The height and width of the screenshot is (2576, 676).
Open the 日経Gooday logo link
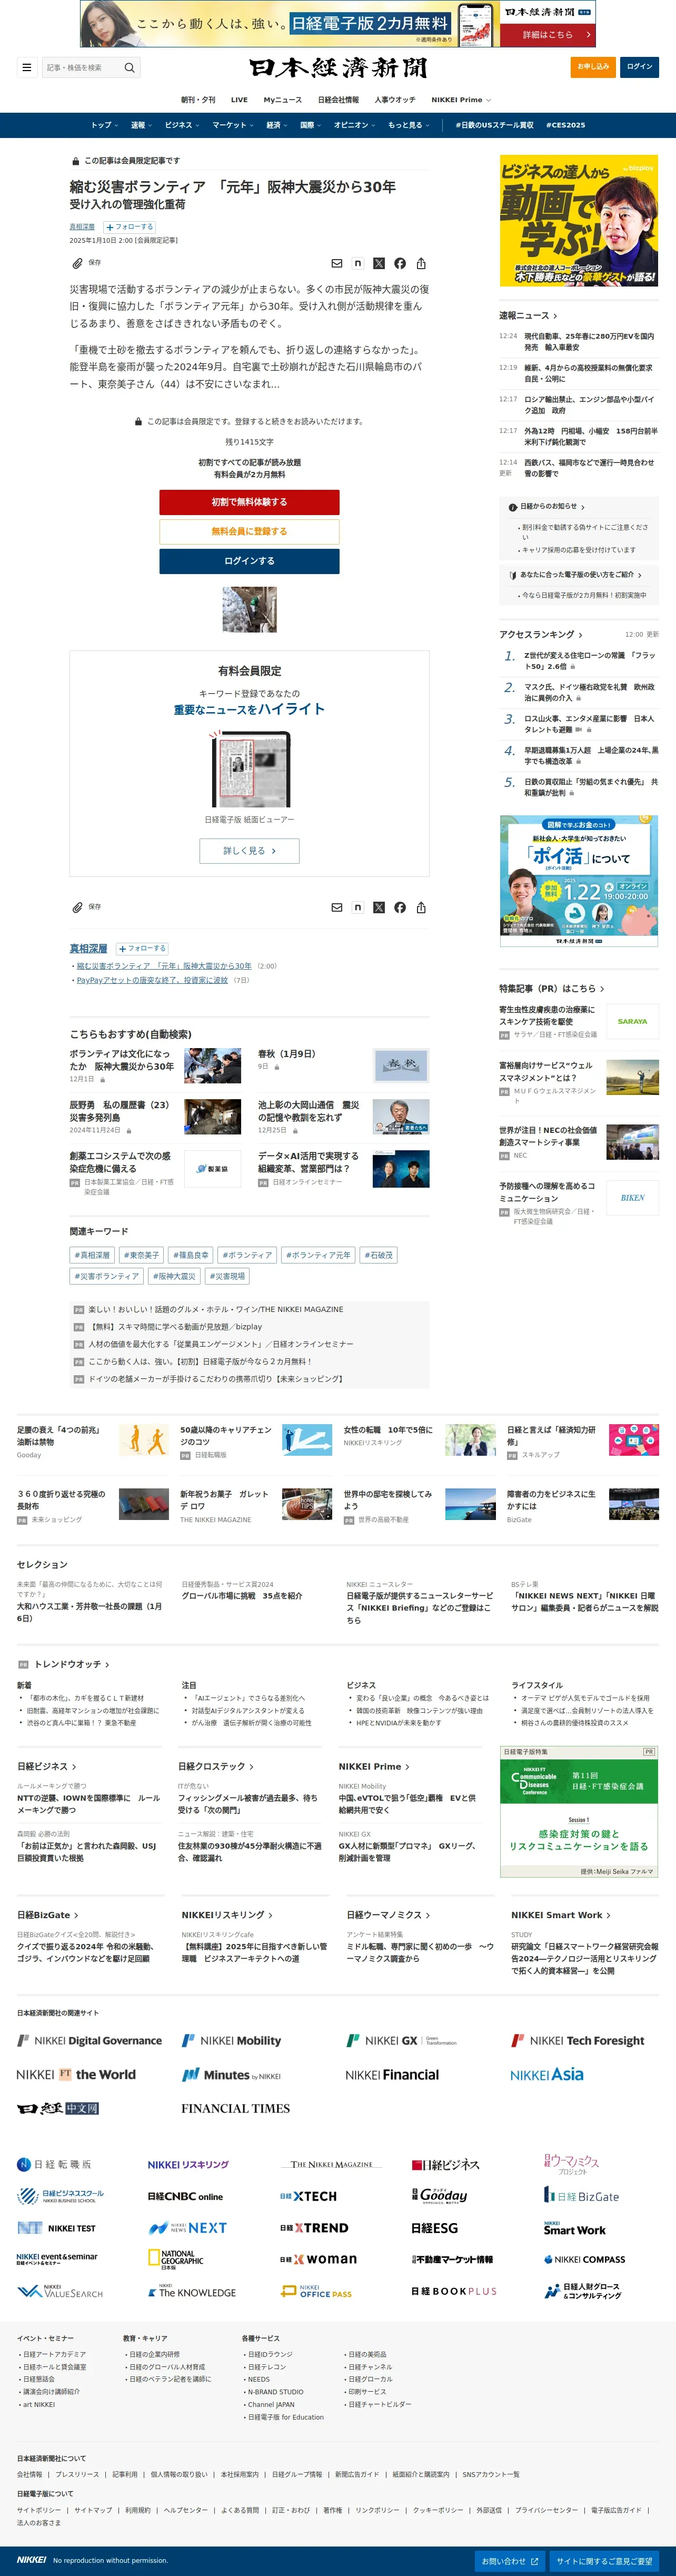(x=440, y=2195)
